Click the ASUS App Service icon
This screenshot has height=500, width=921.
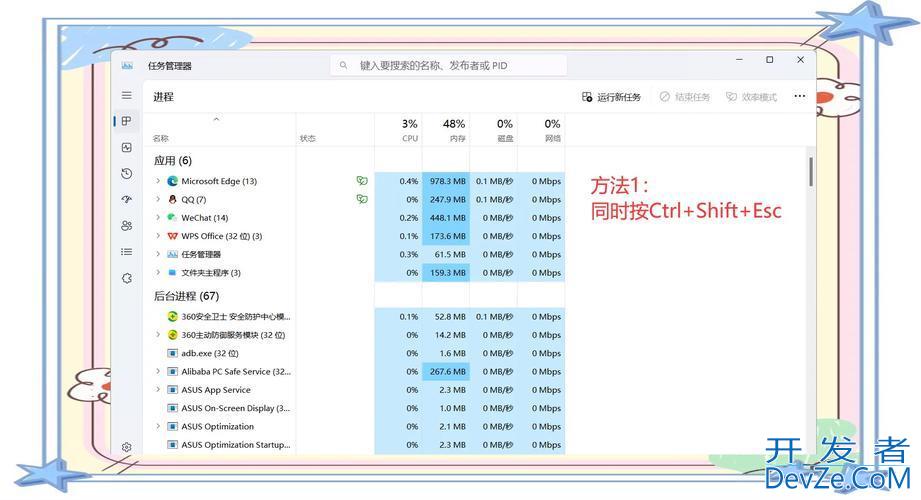click(x=172, y=390)
